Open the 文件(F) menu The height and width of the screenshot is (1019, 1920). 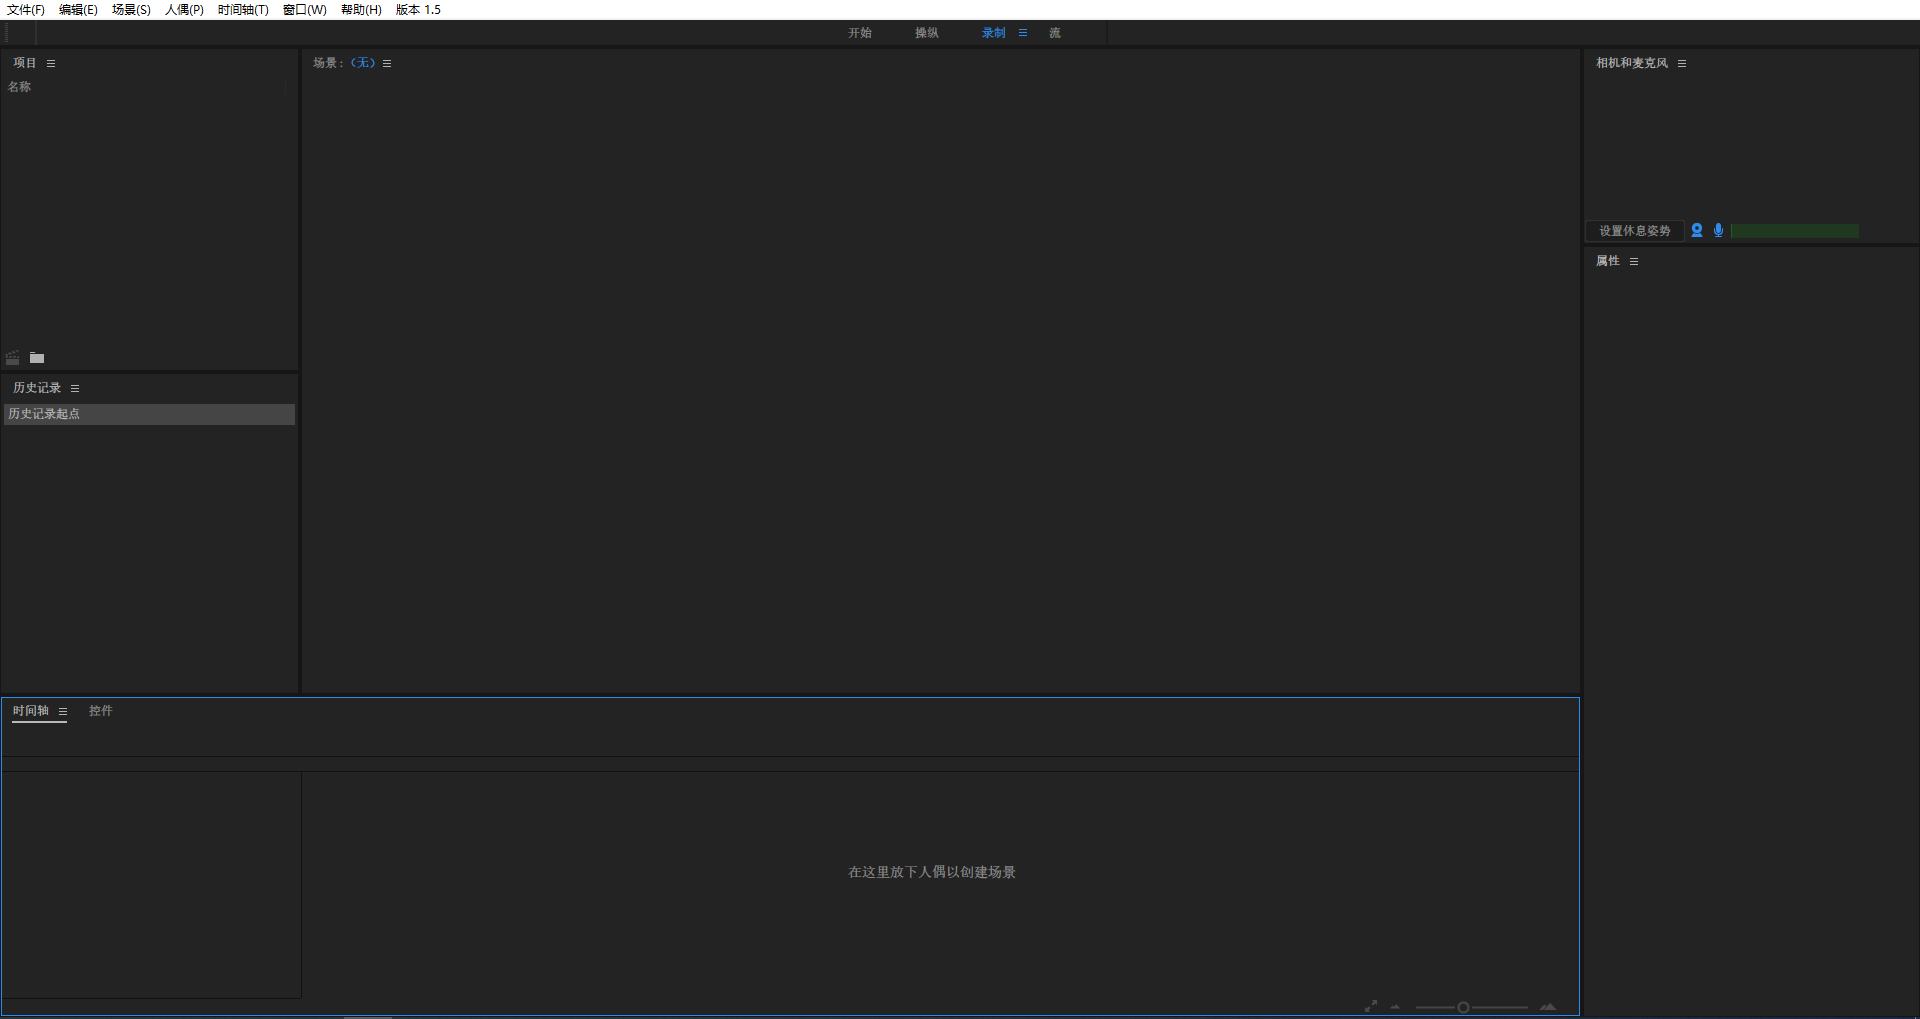tap(26, 10)
